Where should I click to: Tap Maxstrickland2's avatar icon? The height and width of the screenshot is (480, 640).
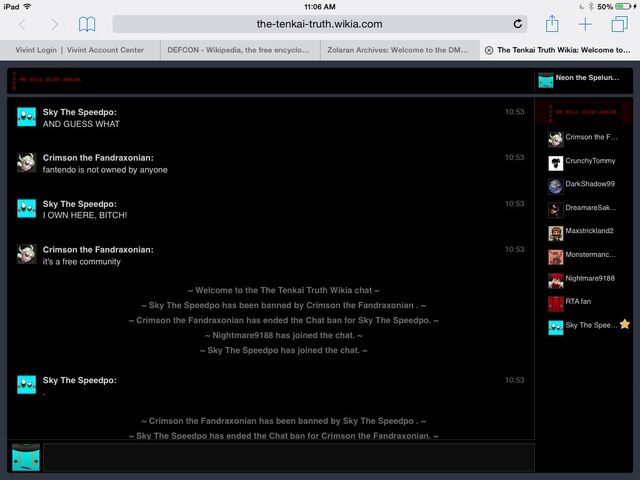pos(556,233)
